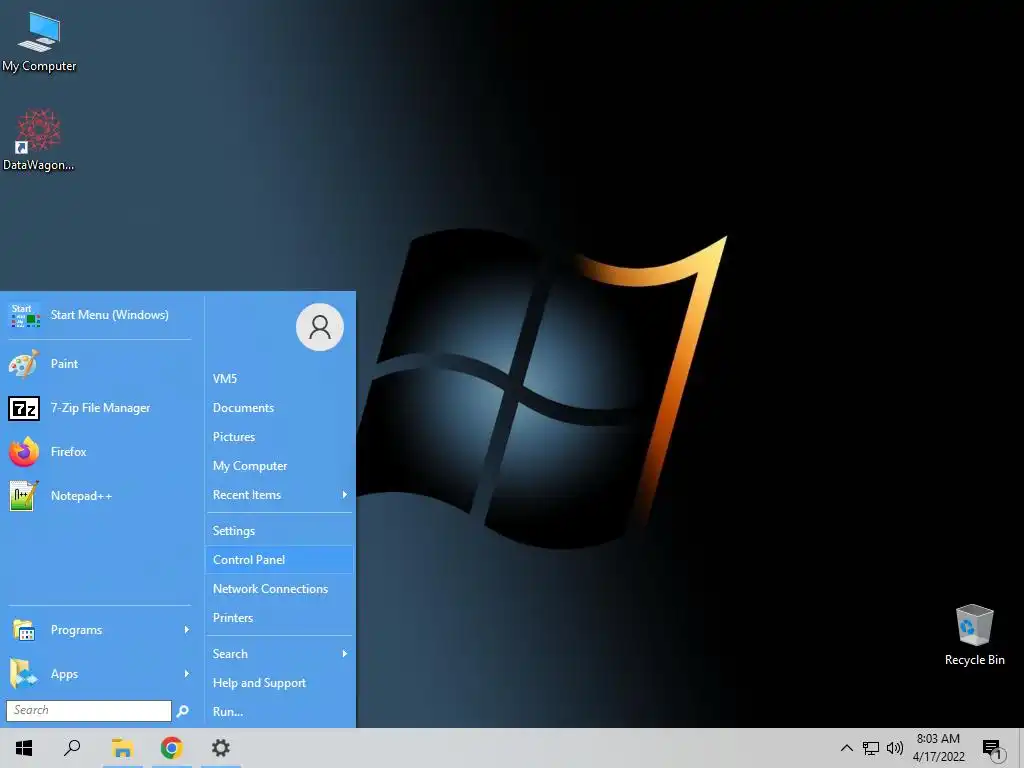Open the notification center icon
Screen dimensions: 1024x768
(x=993, y=749)
